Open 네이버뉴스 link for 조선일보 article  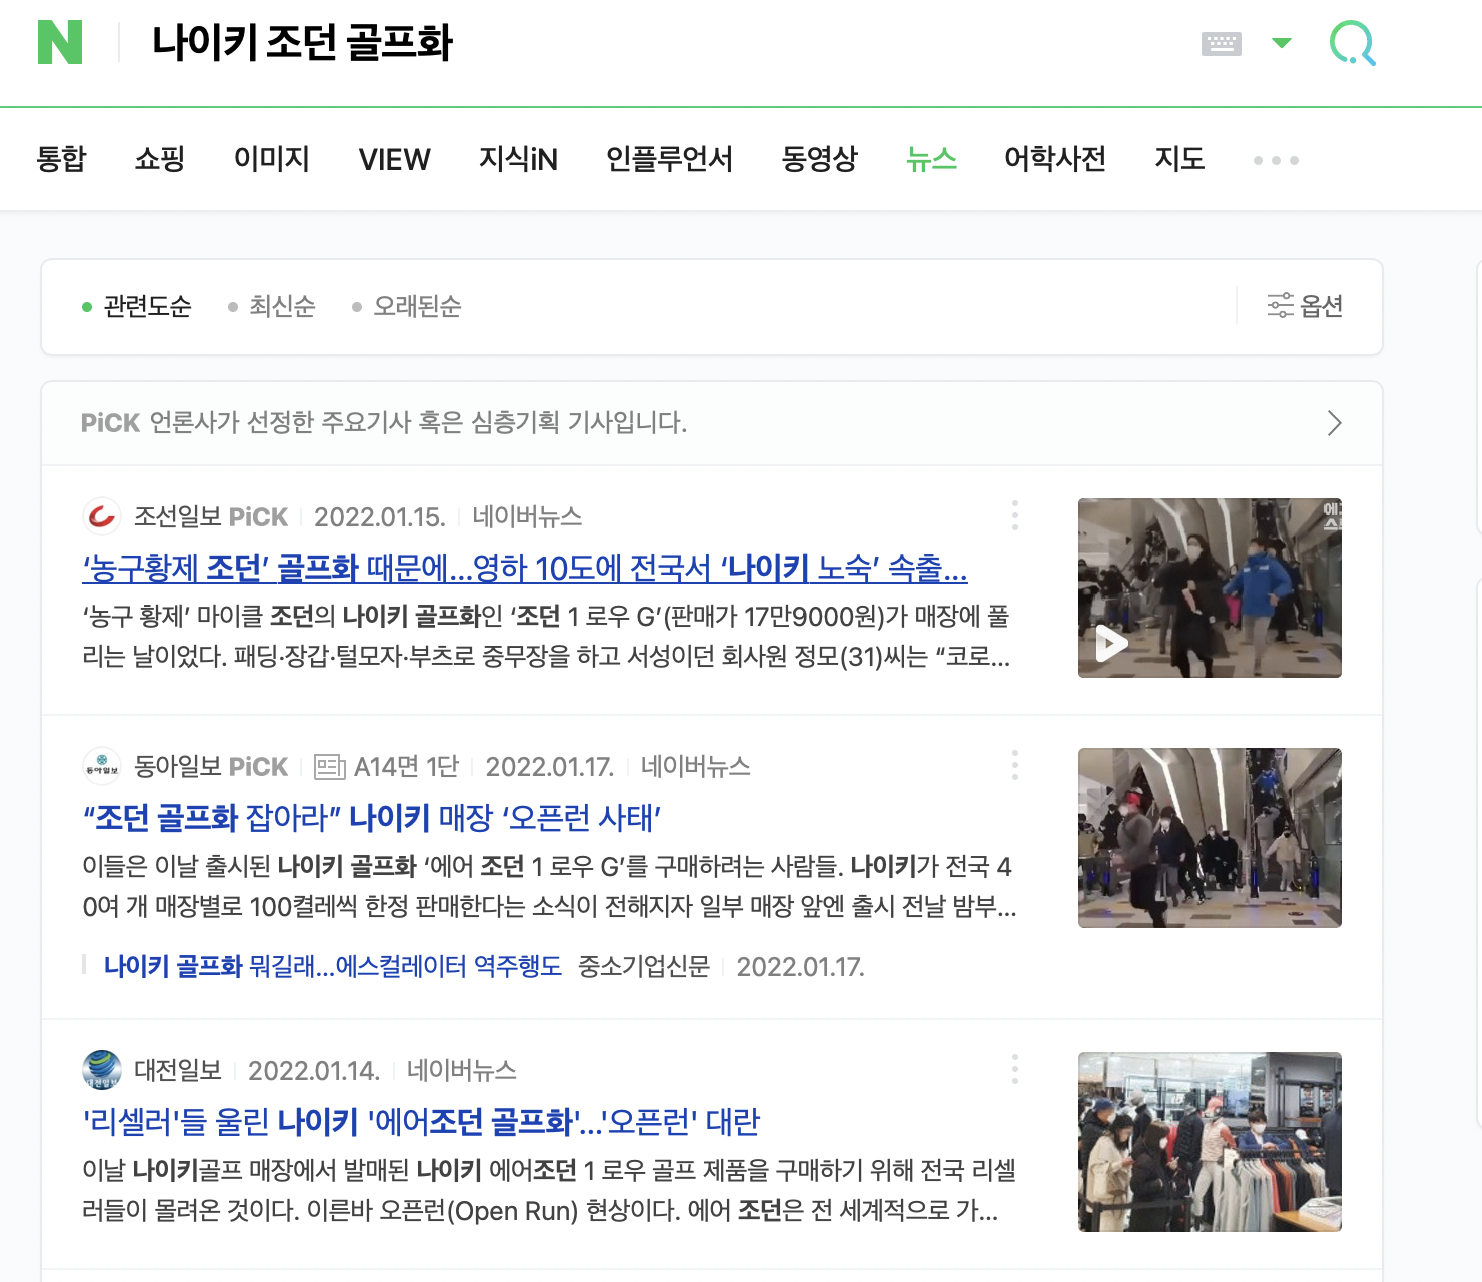[x=527, y=516]
